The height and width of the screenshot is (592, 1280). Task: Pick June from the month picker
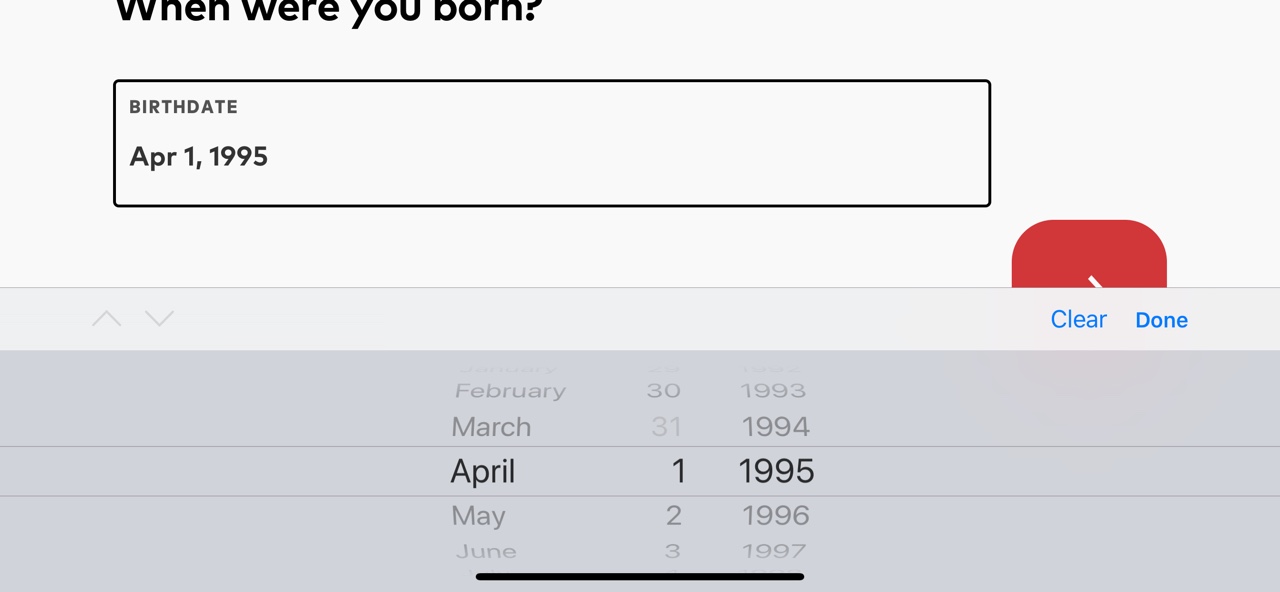coord(486,551)
